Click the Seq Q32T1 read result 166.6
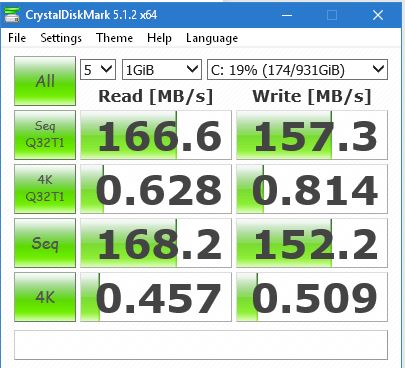This screenshot has width=405, height=368. click(x=156, y=135)
